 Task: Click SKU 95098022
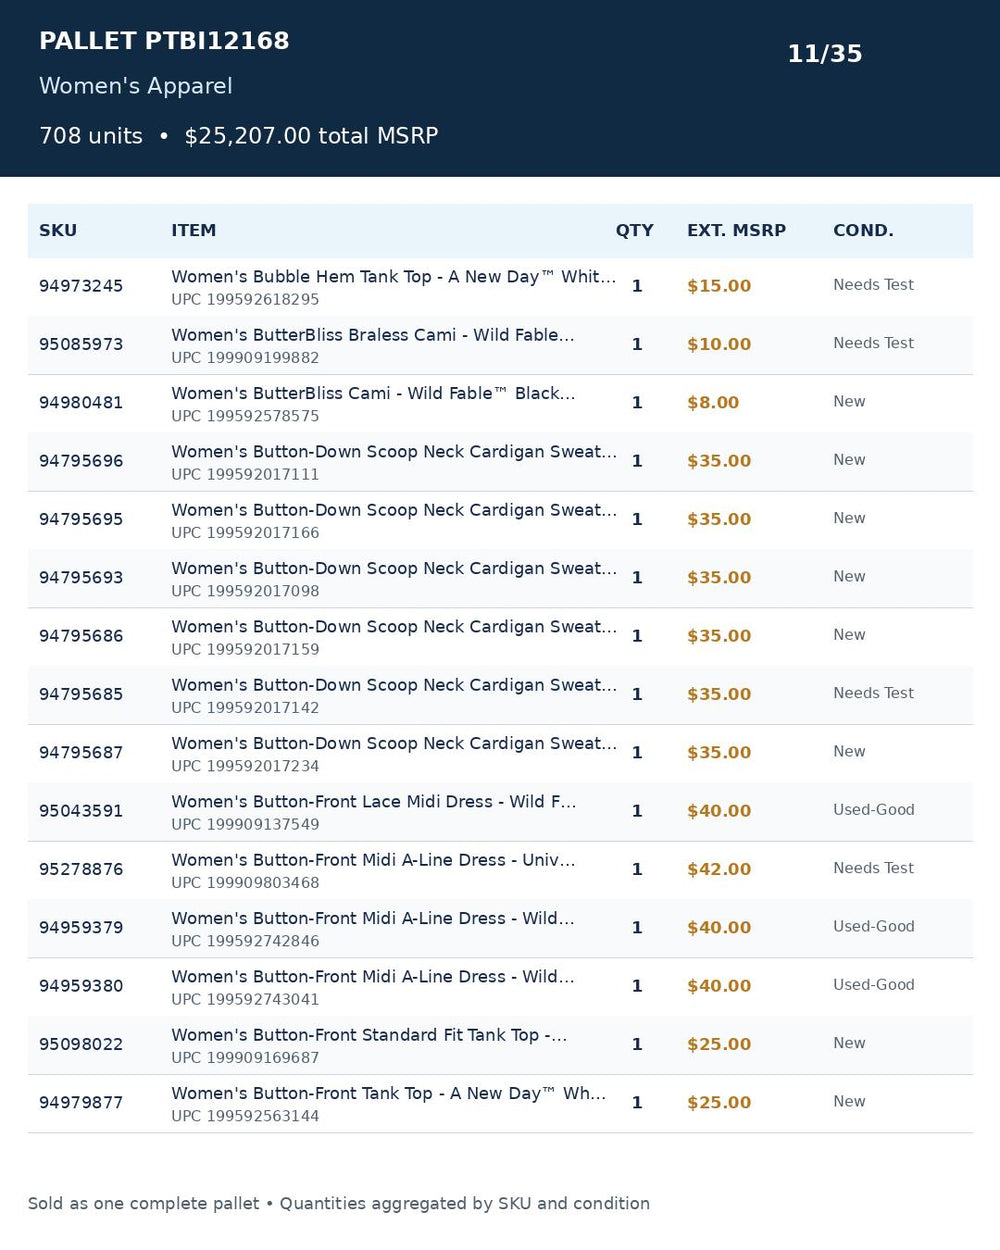(x=81, y=1044)
